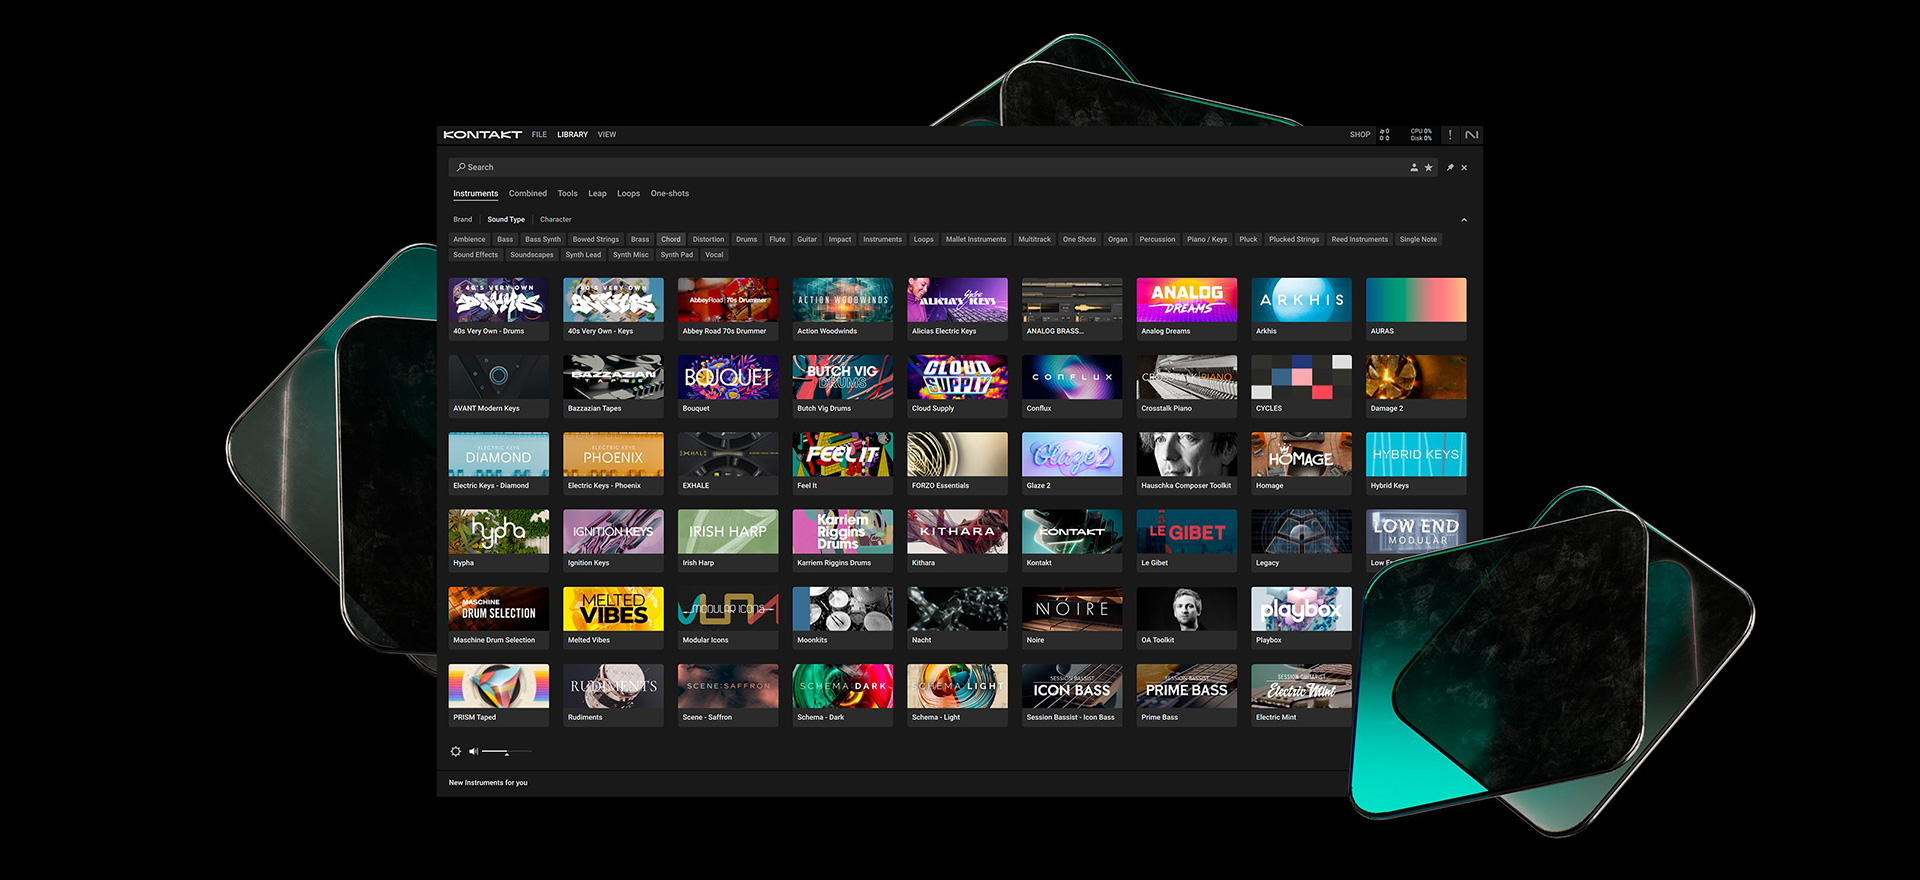Image resolution: width=1920 pixels, height=880 pixels.
Task: Open settings via the gear icon
Action: (x=456, y=751)
